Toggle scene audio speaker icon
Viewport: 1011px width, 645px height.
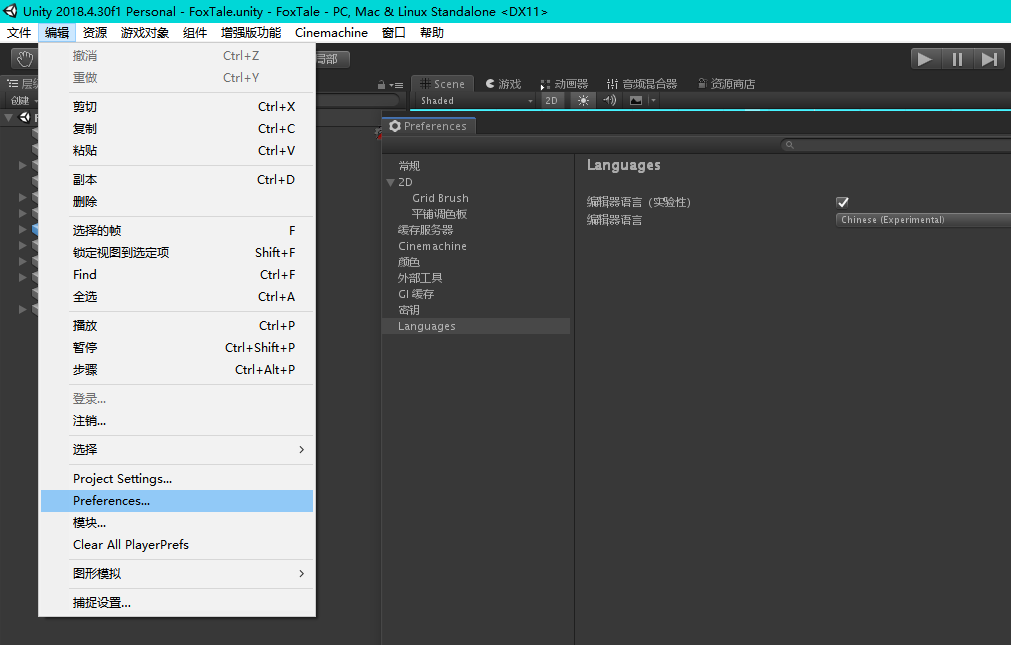click(609, 101)
